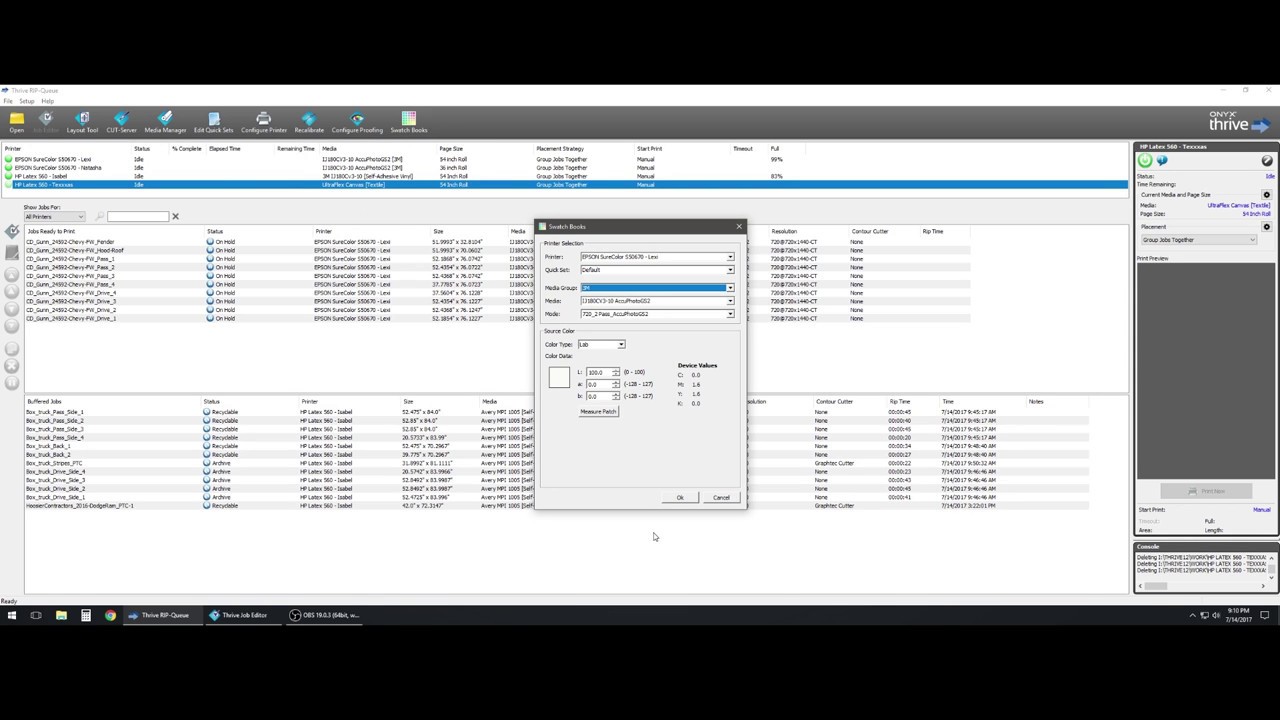Open the notifications action center icon
This screenshot has width=1280, height=720.
[x=1265, y=615]
